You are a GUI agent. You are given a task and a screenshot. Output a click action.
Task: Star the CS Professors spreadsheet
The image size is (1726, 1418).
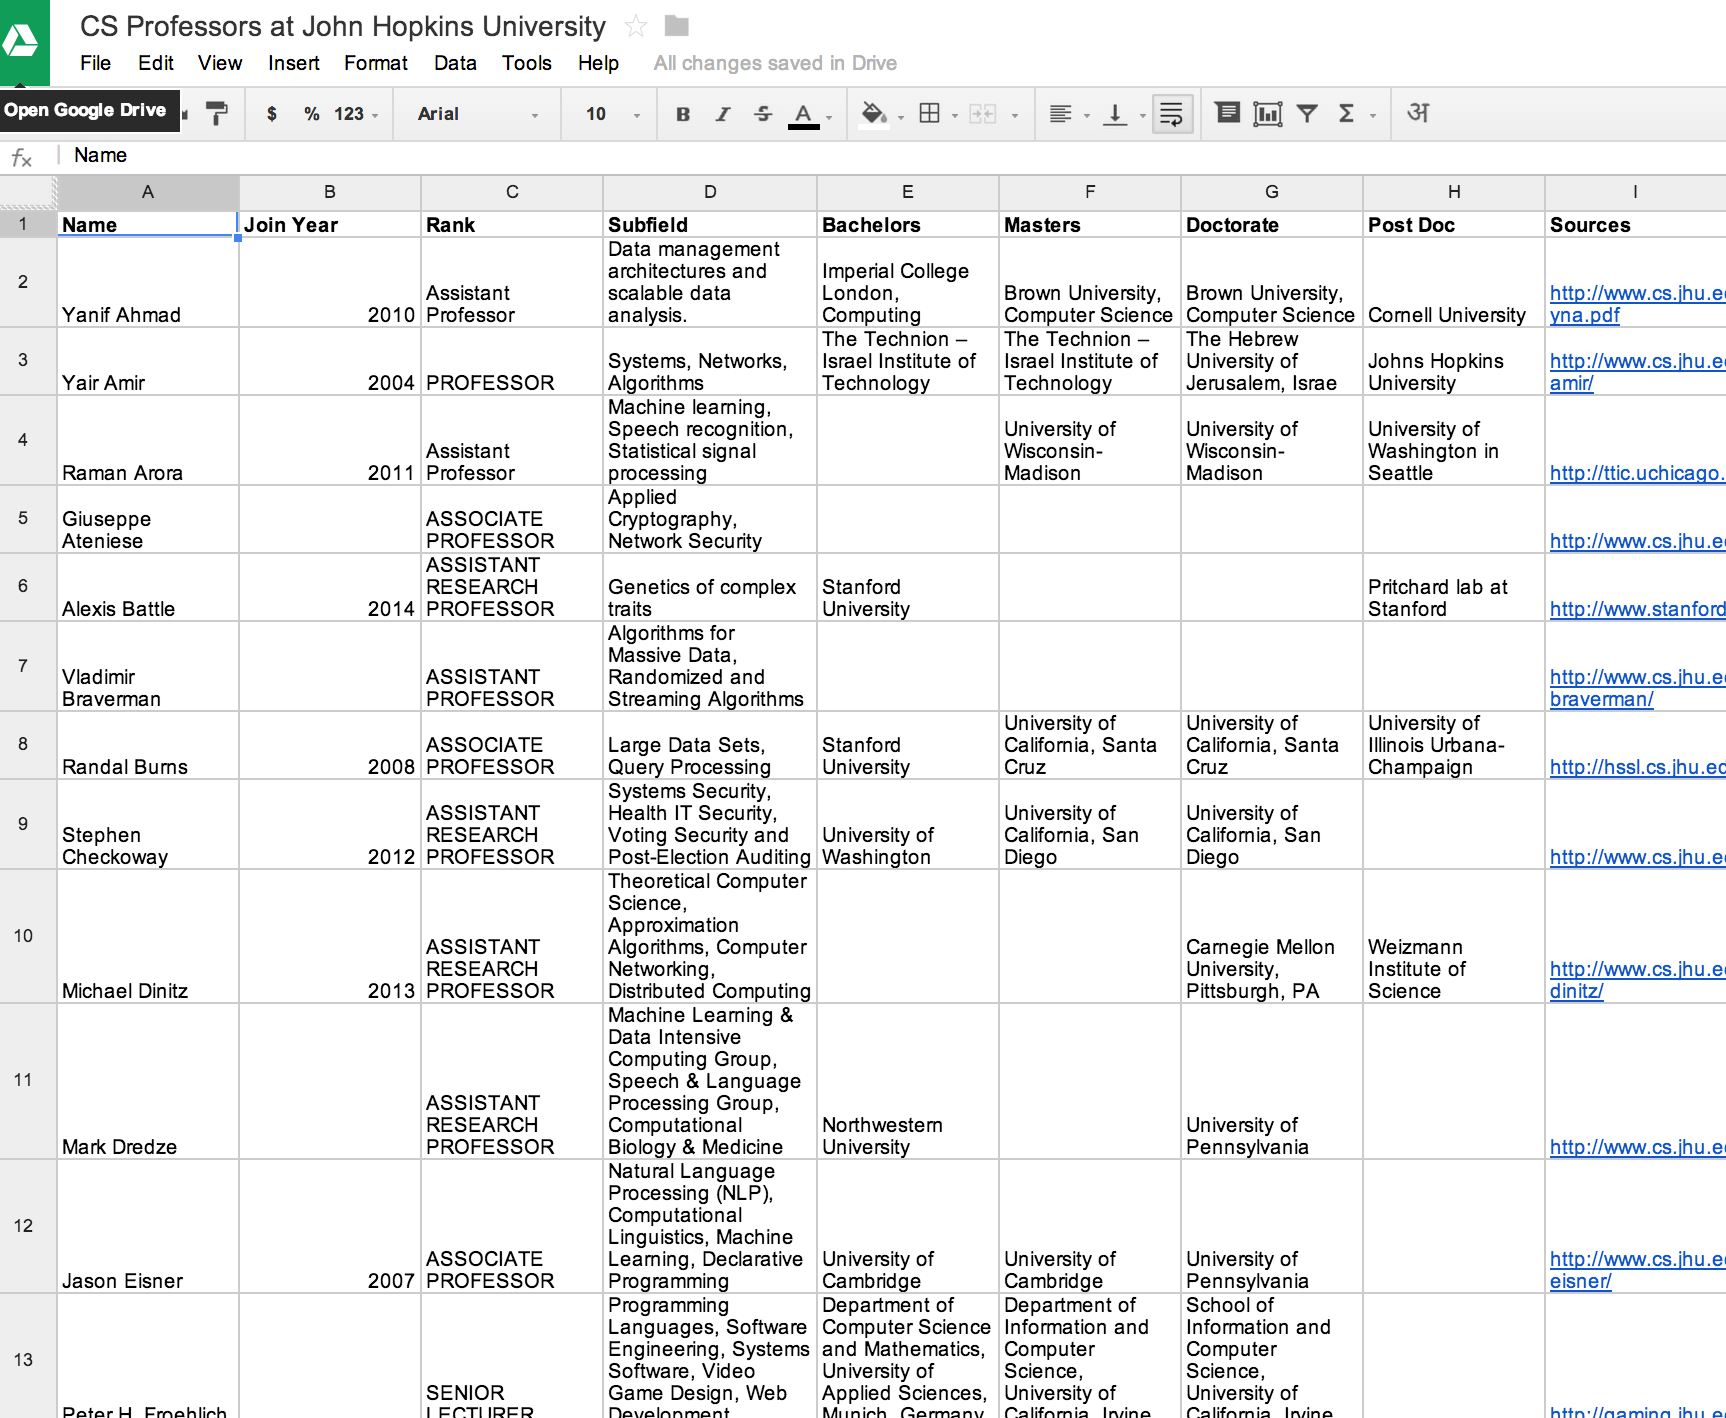point(635,26)
